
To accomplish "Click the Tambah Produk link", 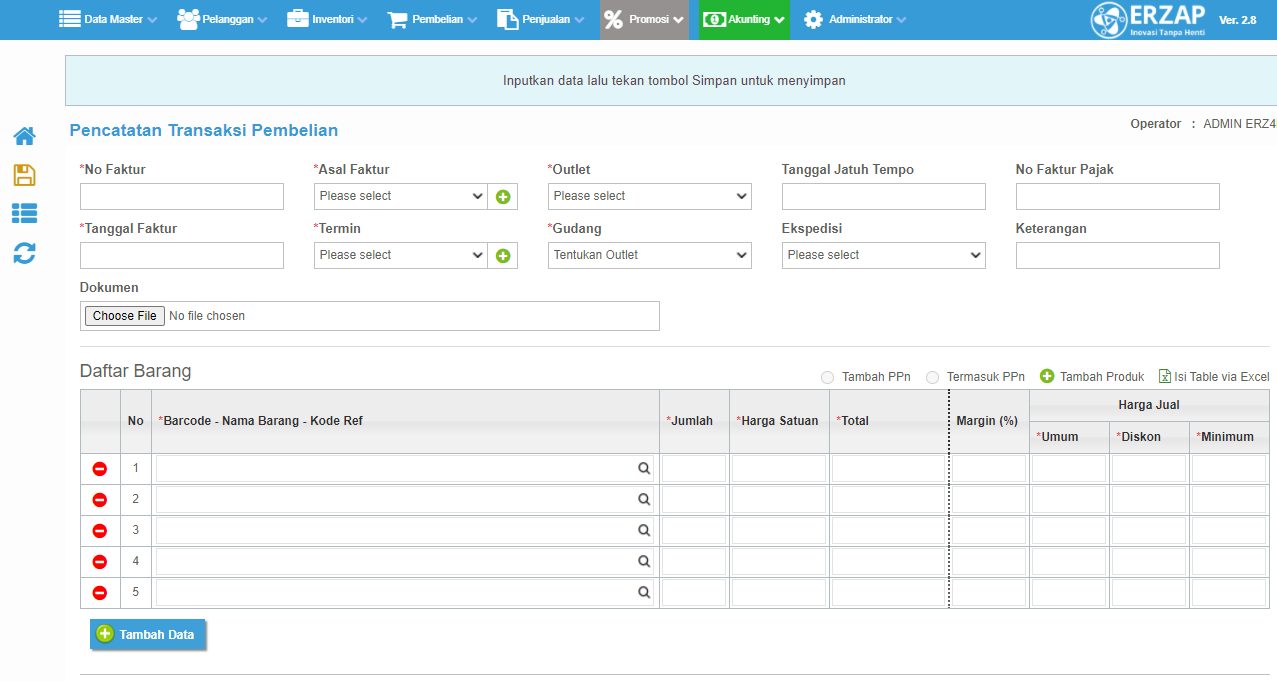I will point(1092,377).
